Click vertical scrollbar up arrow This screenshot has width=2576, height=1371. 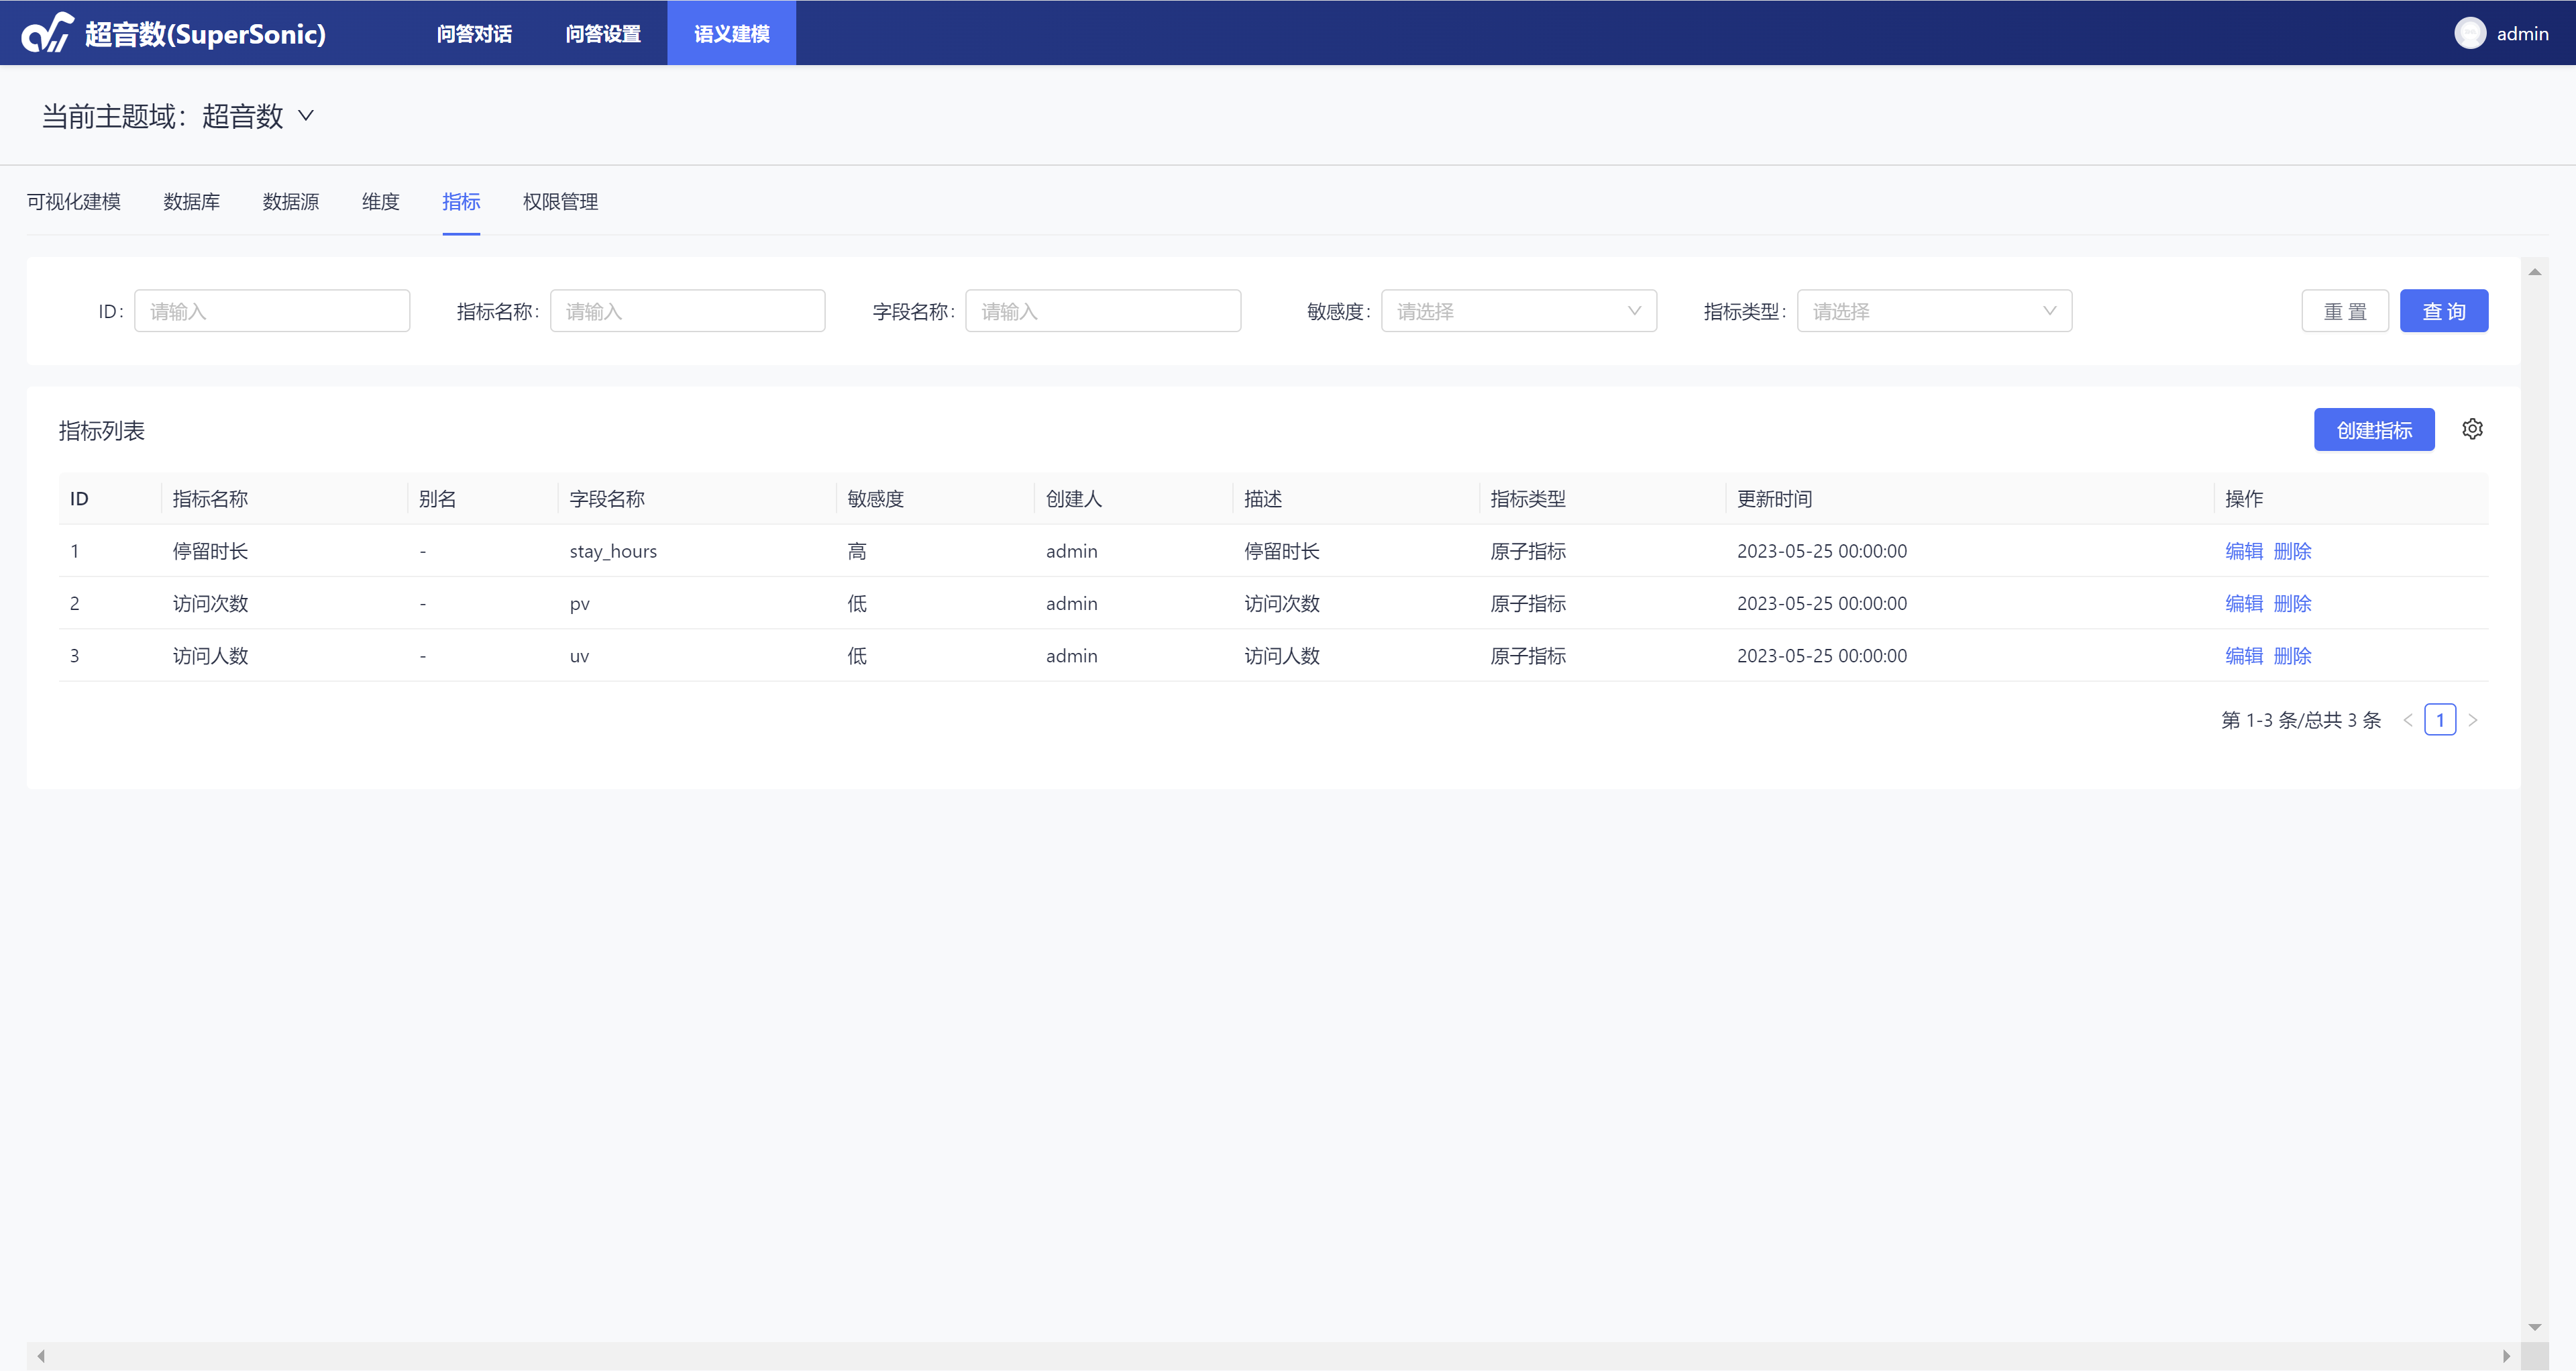click(x=2534, y=272)
